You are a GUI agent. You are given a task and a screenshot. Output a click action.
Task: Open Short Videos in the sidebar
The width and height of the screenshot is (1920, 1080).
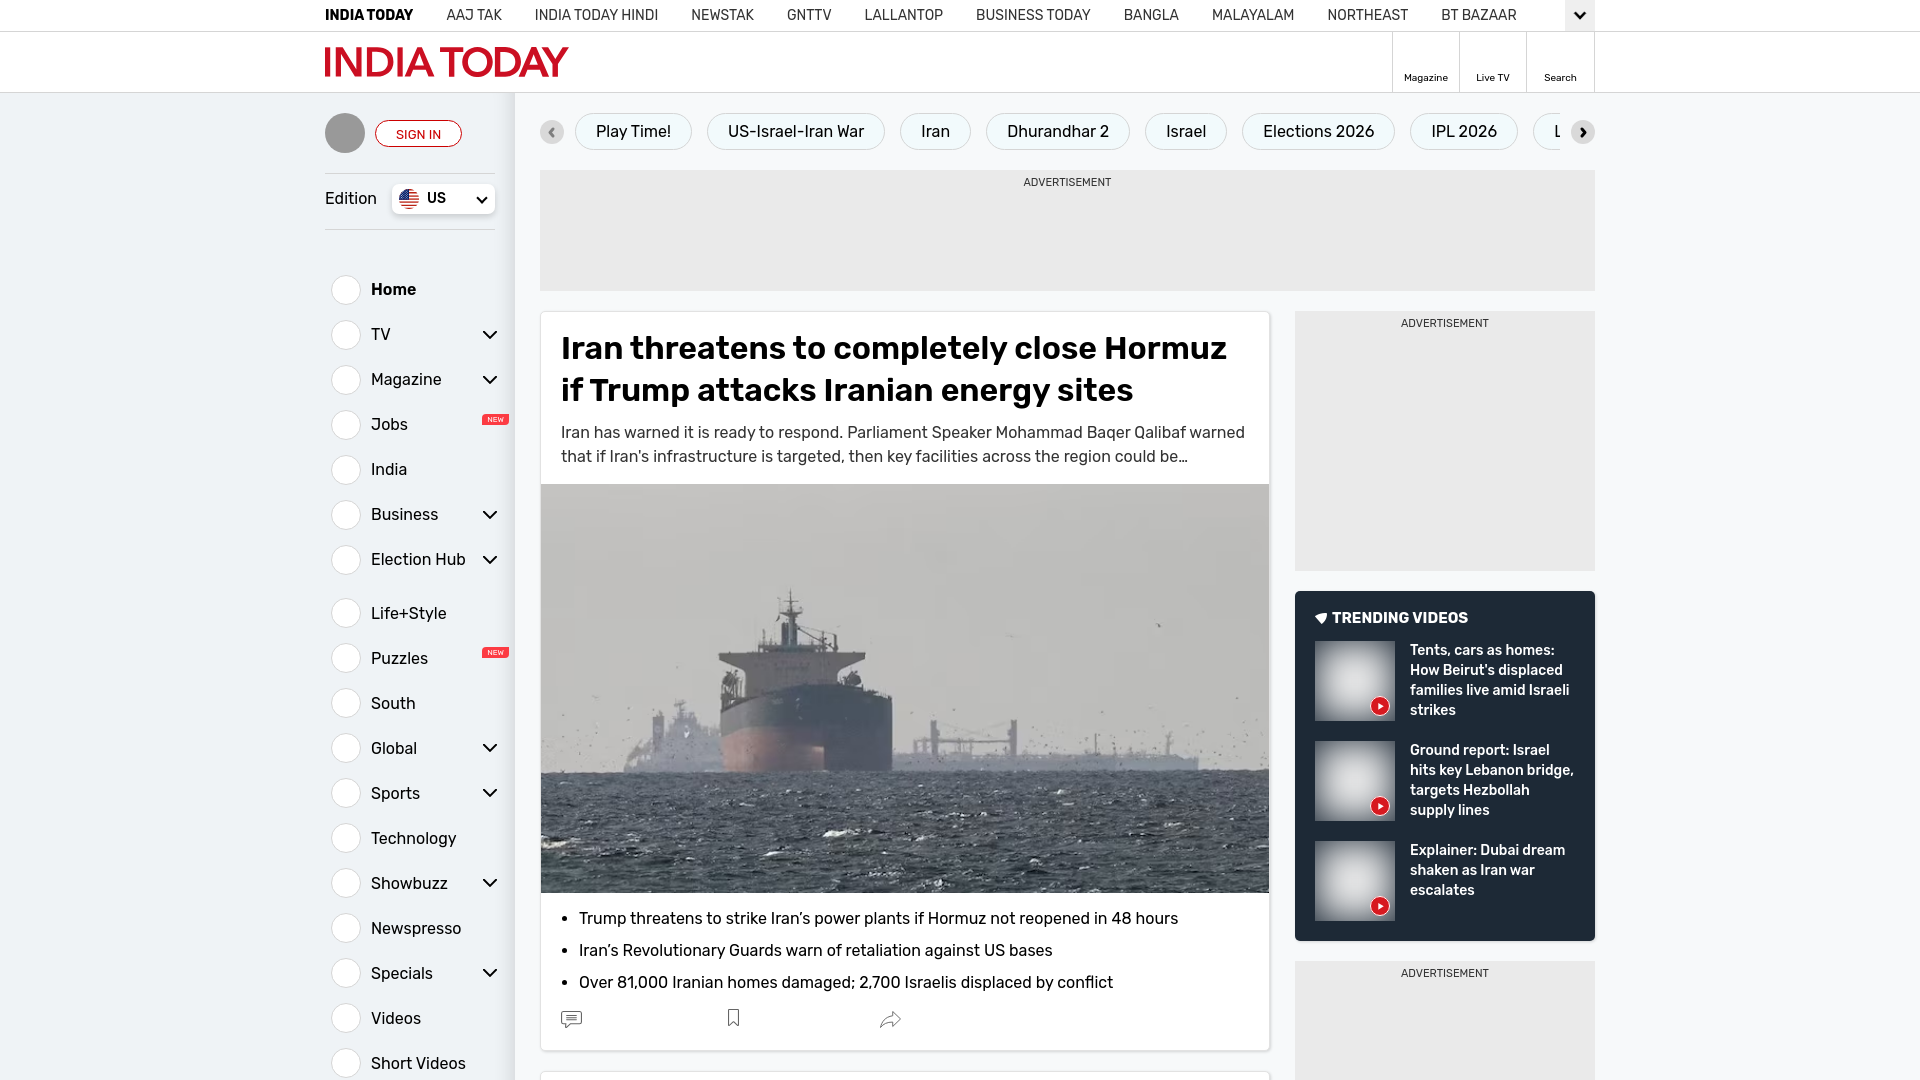[418, 1063]
